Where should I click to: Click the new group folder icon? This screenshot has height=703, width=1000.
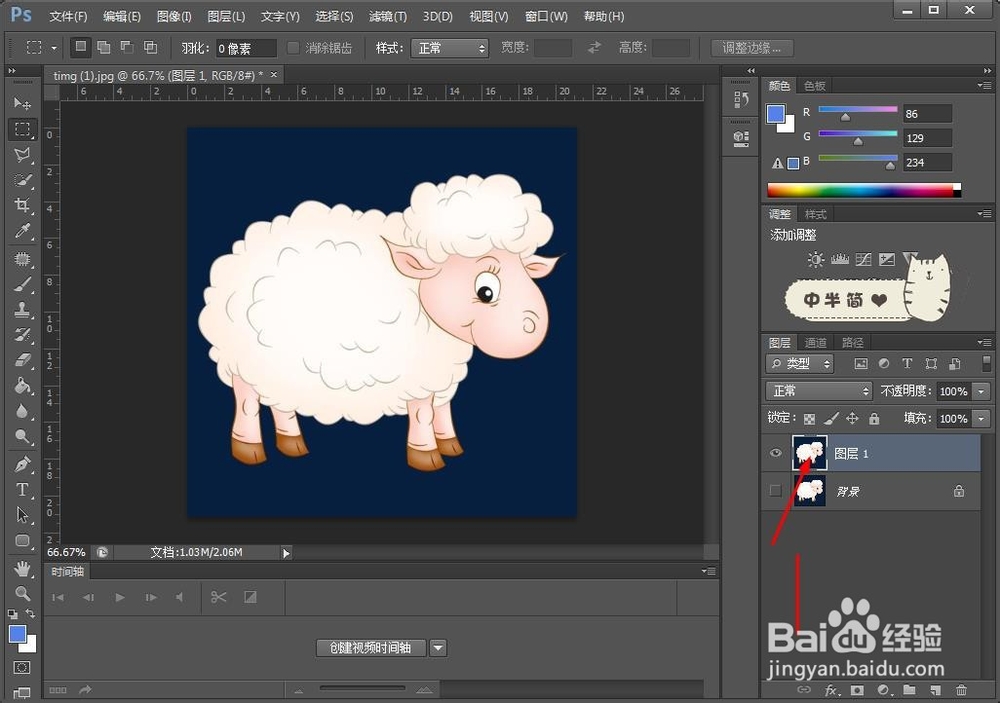click(909, 690)
